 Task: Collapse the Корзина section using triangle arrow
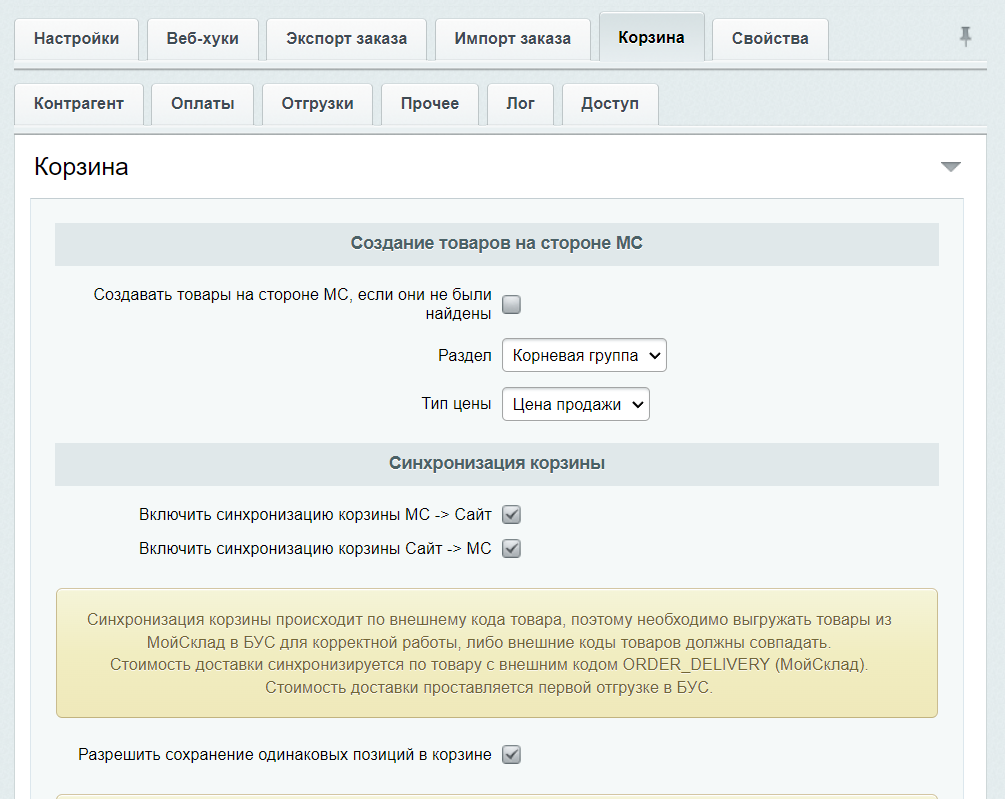point(950,167)
